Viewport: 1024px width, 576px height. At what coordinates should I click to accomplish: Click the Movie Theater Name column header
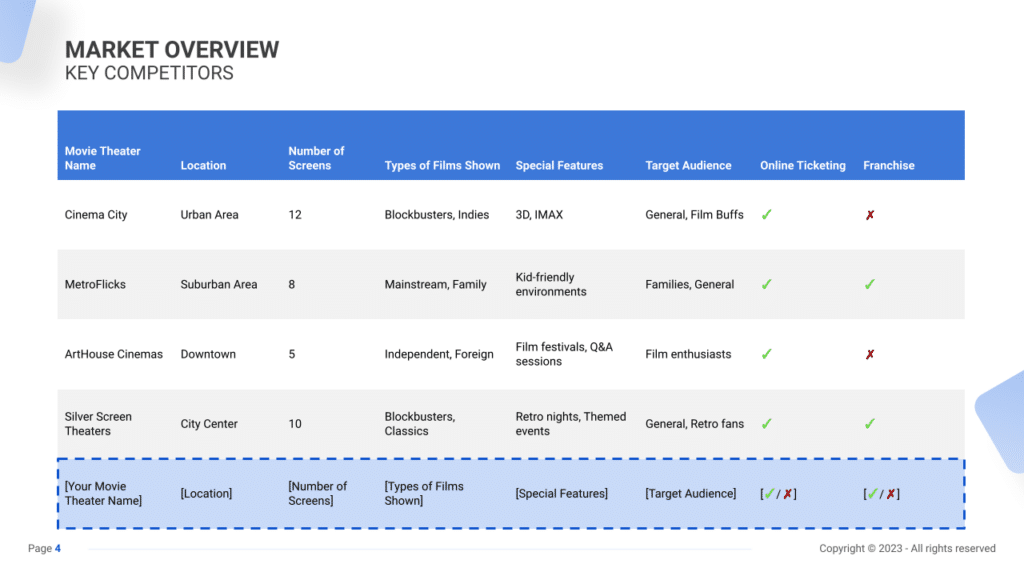103,158
